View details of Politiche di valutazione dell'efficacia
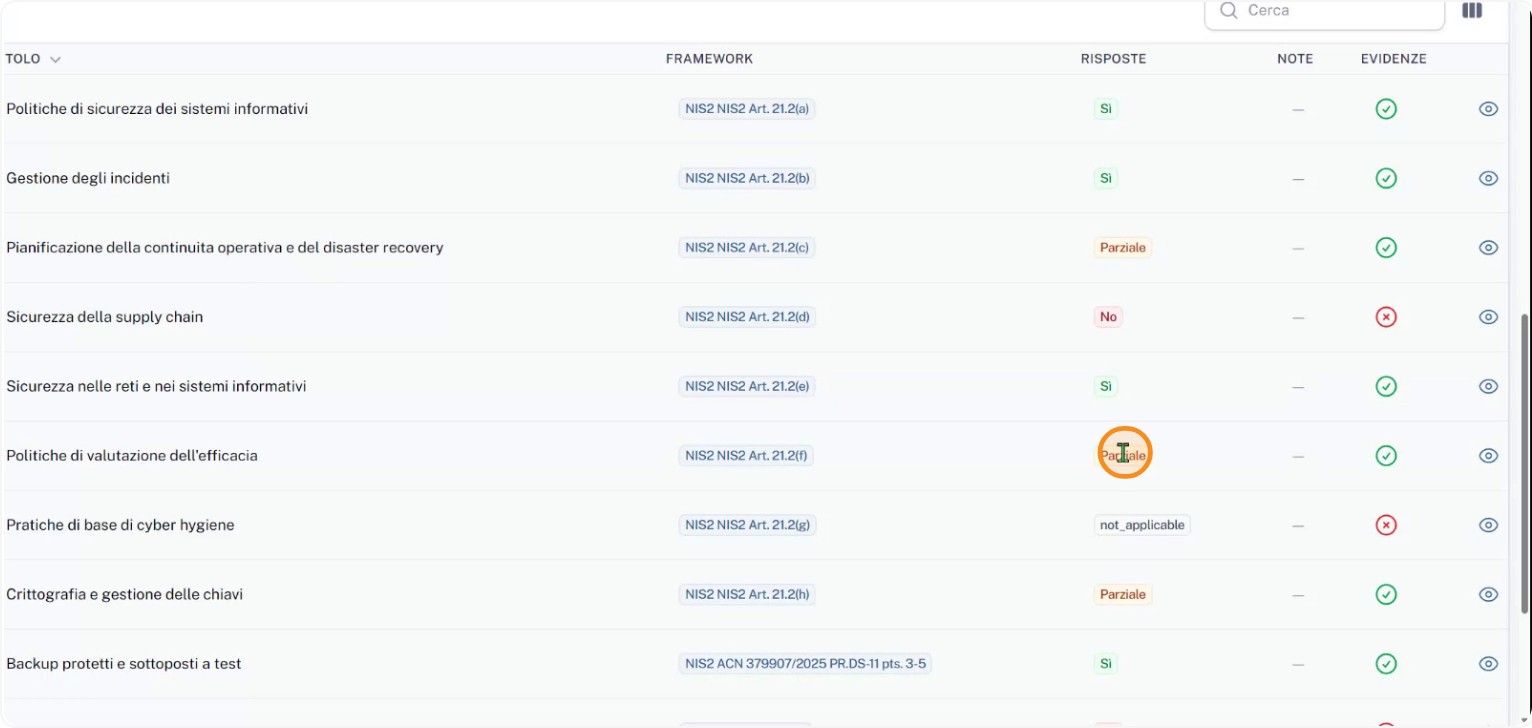The height and width of the screenshot is (728, 1532). pos(1488,455)
